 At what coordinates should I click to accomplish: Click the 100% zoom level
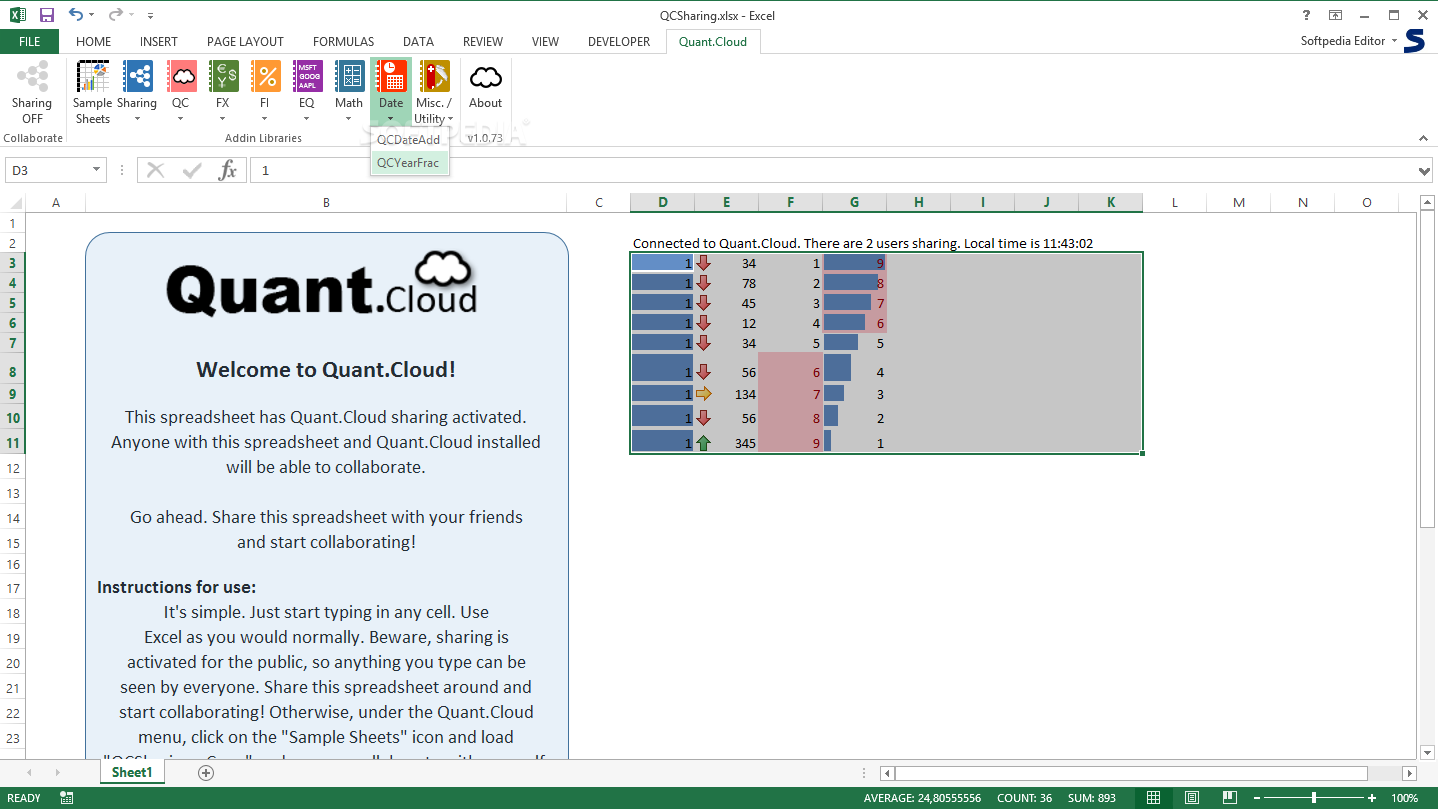[x=1405, y=798]
